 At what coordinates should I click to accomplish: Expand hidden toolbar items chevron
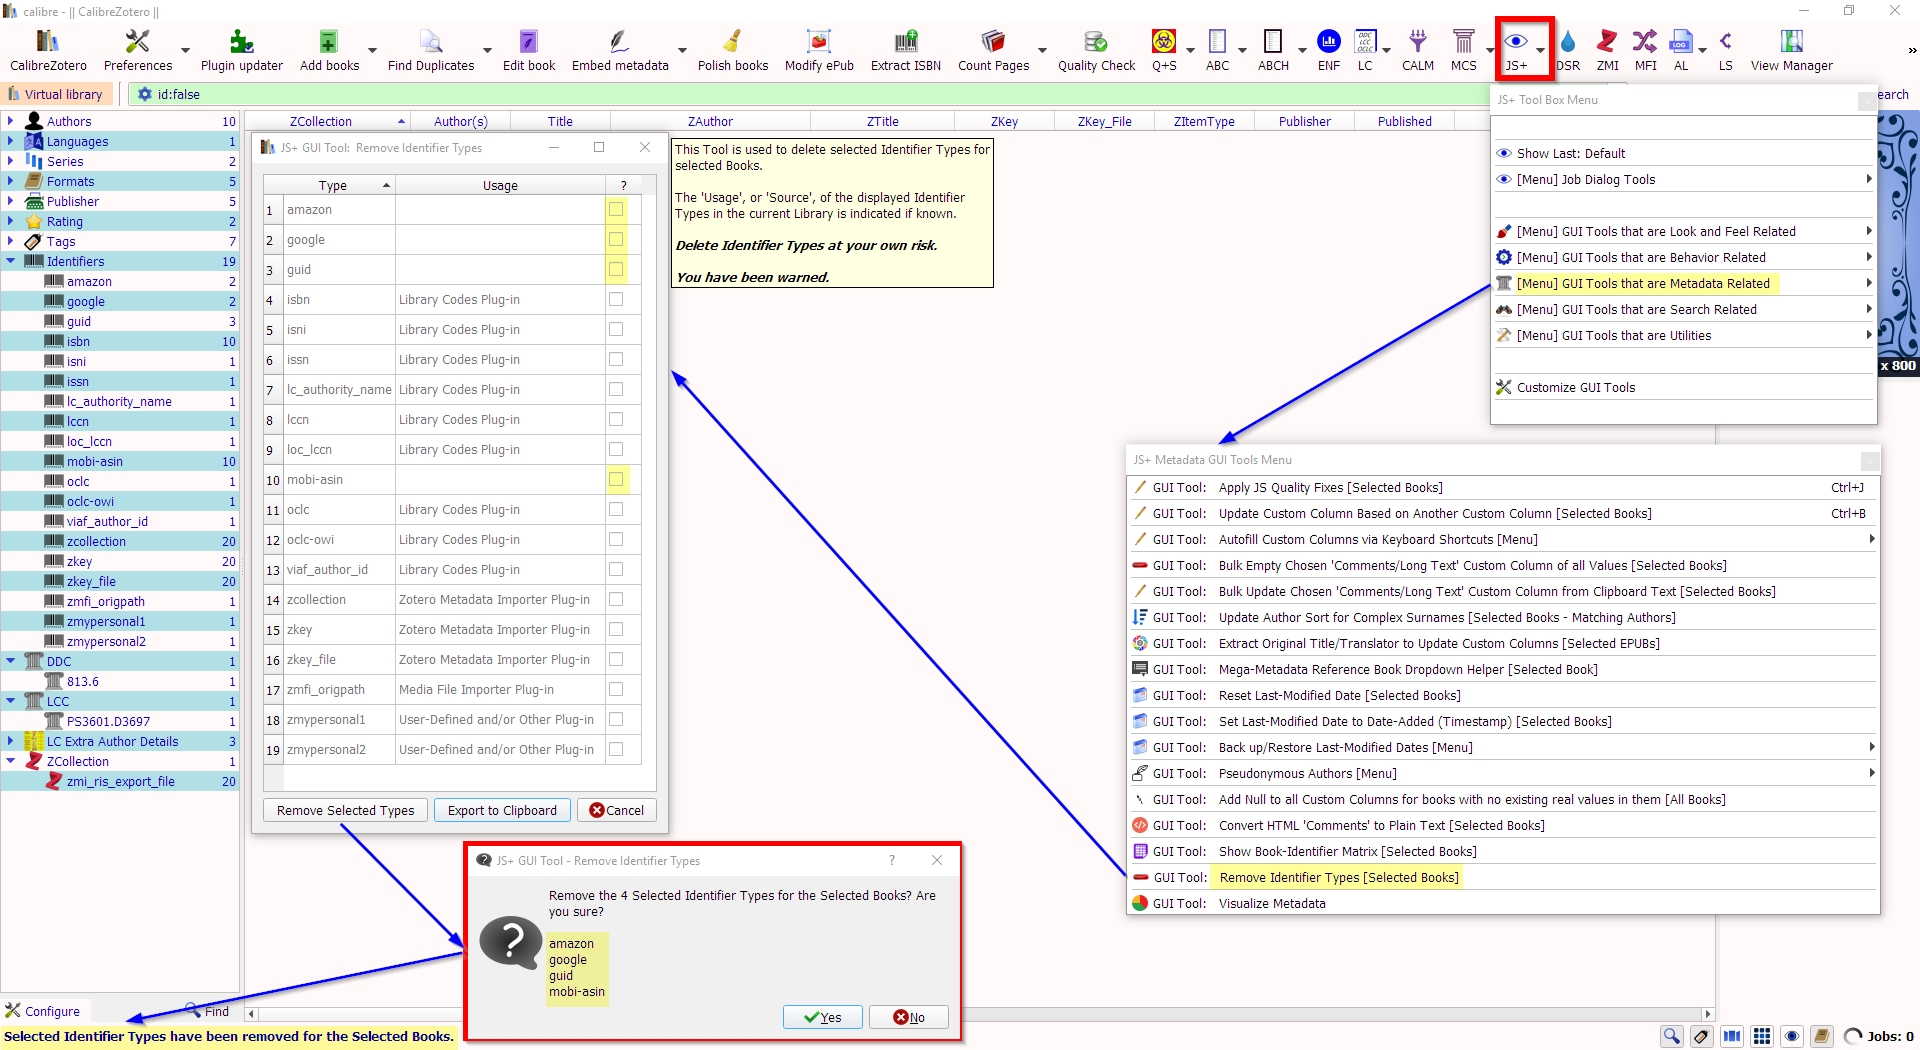[1911, 50]
